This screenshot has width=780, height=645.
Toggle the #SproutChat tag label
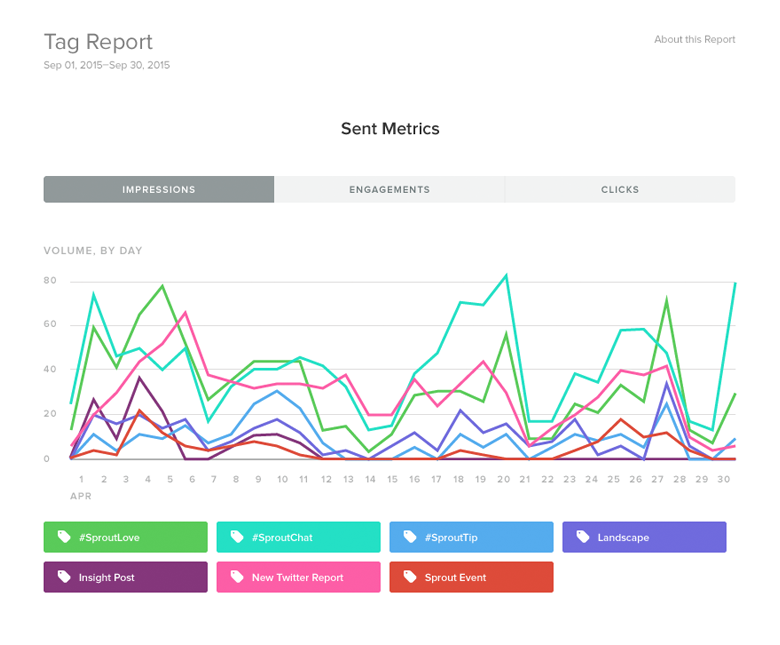coord(298,537)
